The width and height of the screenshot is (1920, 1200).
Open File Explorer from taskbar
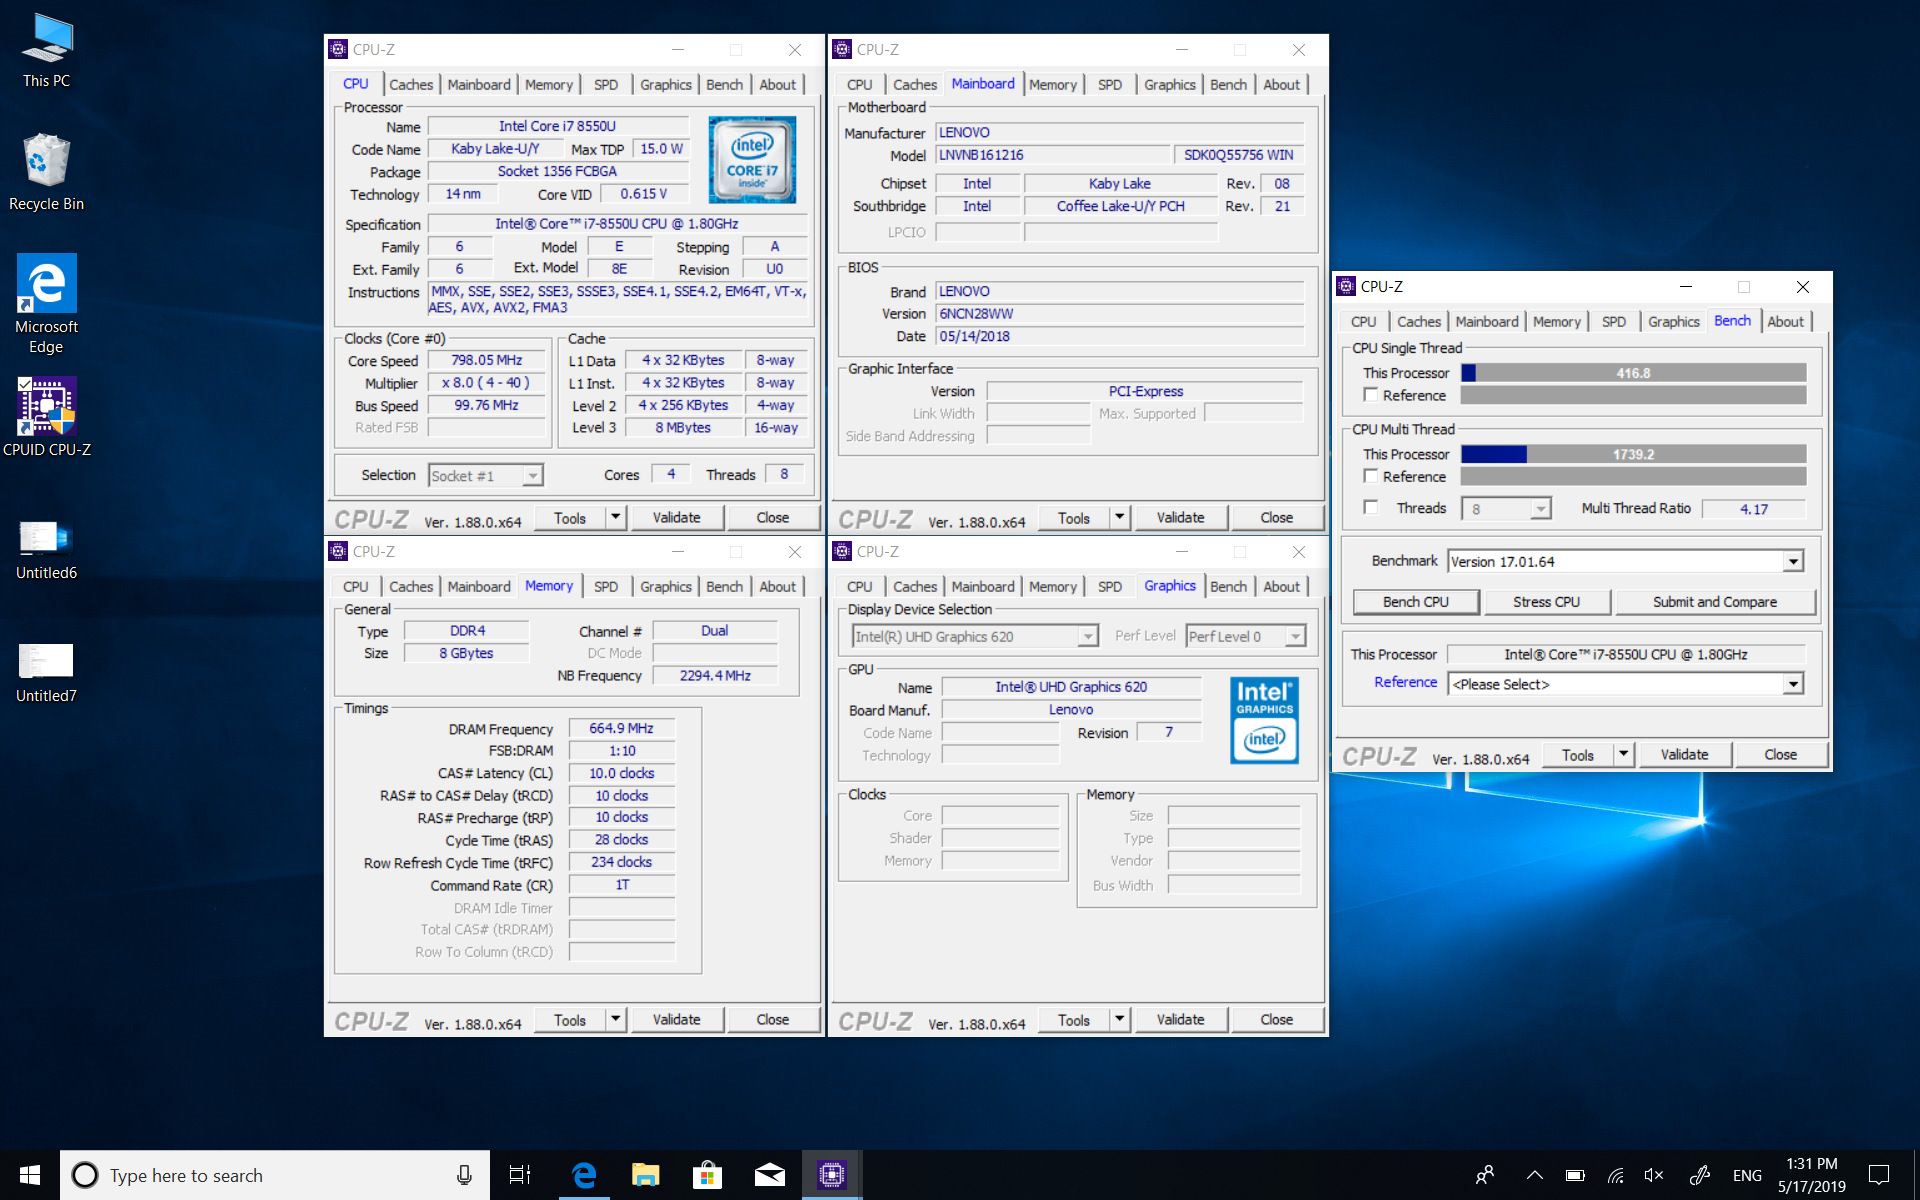[646, 1175]
